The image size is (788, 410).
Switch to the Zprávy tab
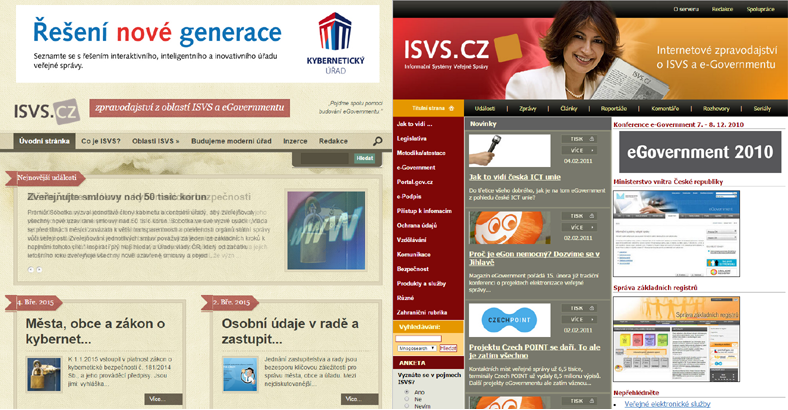(527, 109)
